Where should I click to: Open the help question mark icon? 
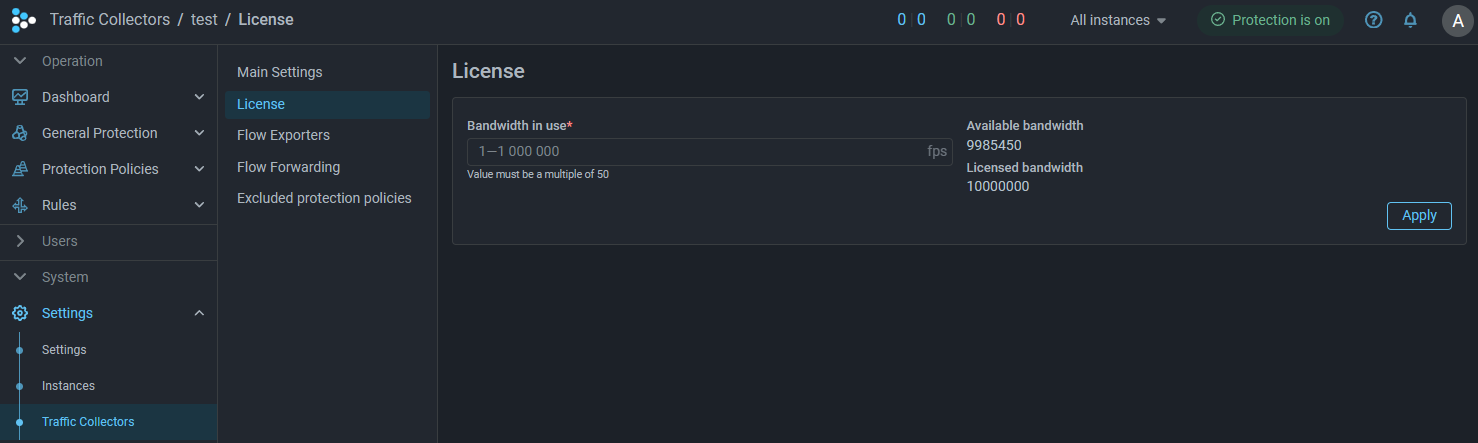tap(1373, 20)
